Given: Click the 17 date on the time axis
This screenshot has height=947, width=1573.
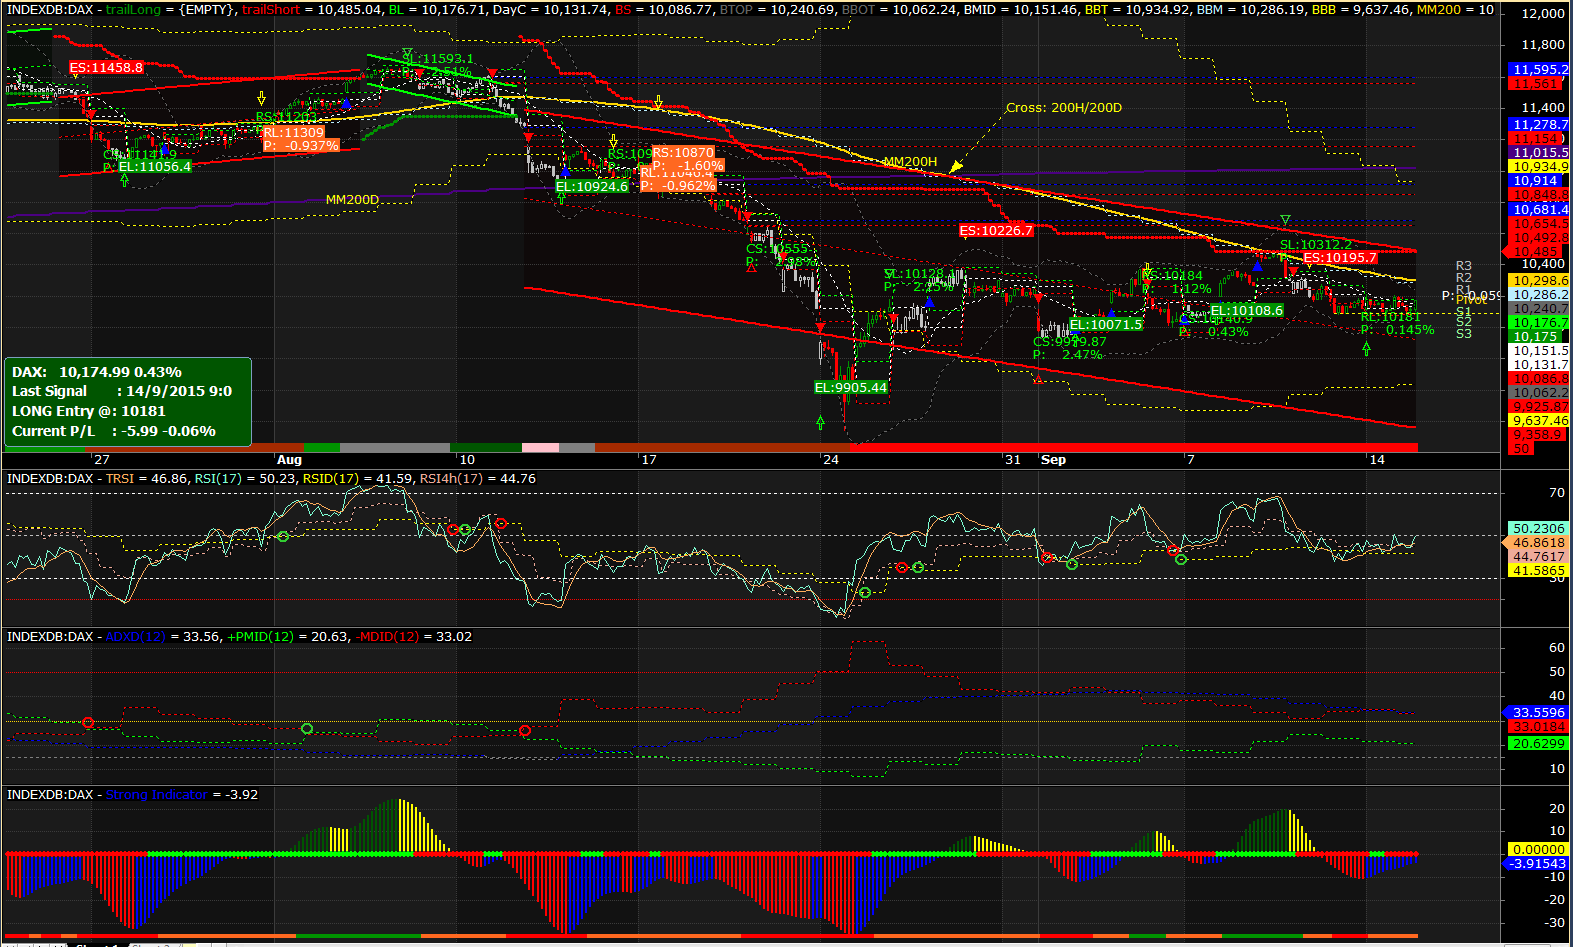Looking at the screenshot, I should 649,460.
